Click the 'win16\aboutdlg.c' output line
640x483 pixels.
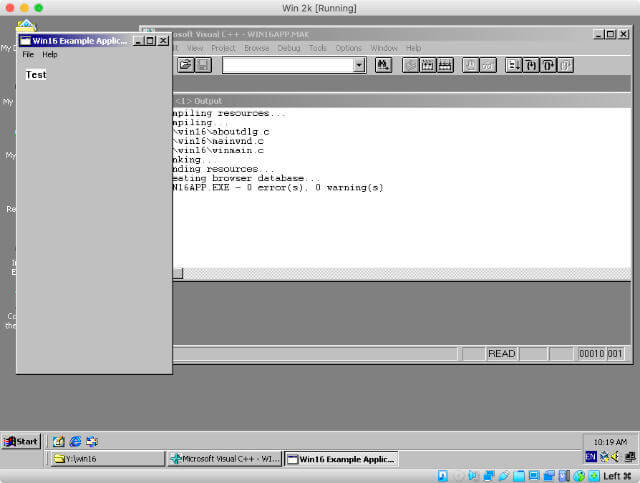[x=221, y=132]
